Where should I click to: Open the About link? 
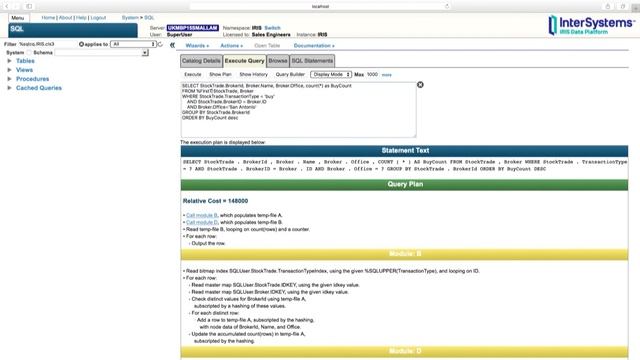click(x=65, y=18)
